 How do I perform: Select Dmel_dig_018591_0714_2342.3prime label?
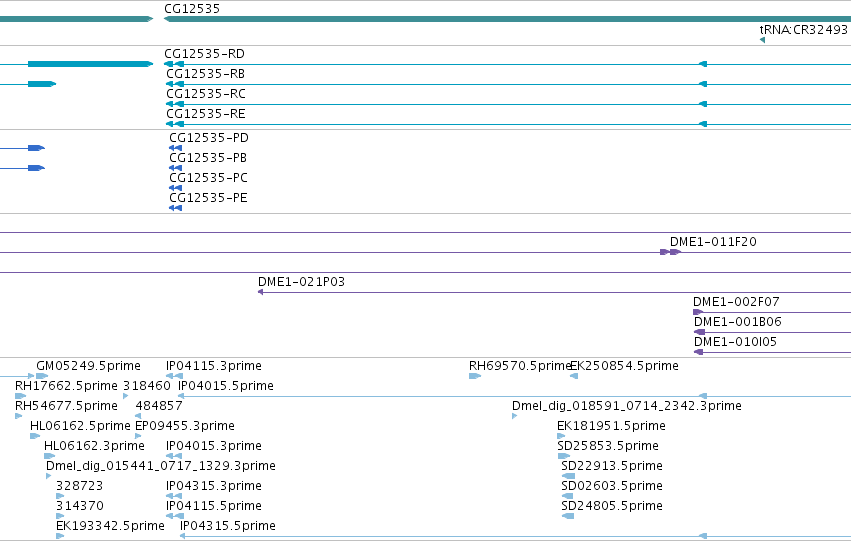pyautogui.click(x=627, y=406)
